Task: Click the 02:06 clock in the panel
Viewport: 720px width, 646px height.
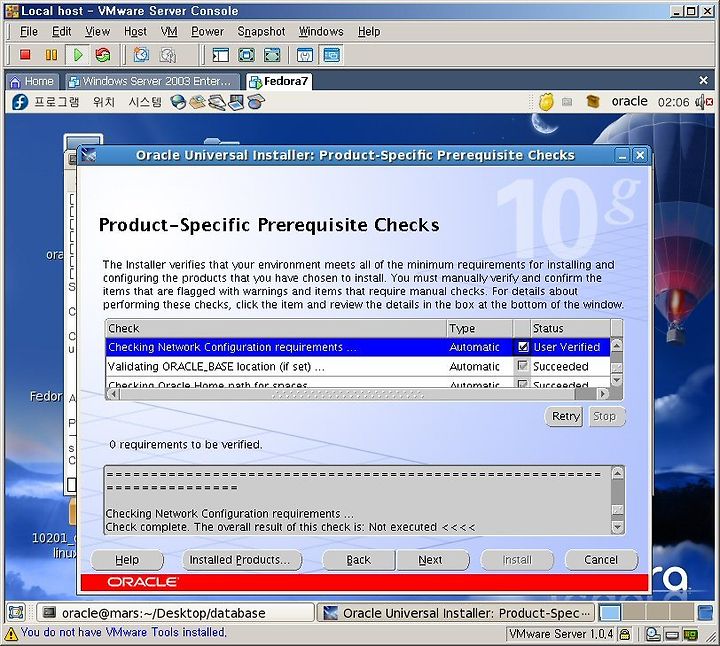Action: click(673, 102)
